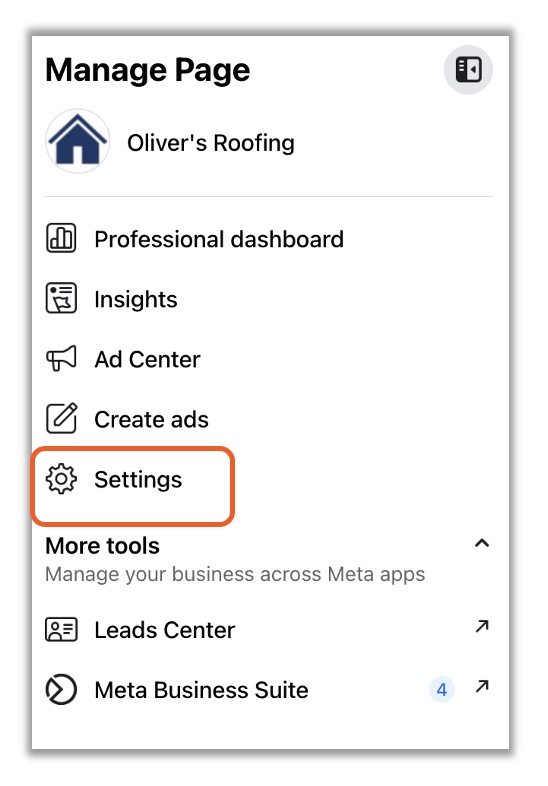Click the Create ads pencil icon

(62, 418)
